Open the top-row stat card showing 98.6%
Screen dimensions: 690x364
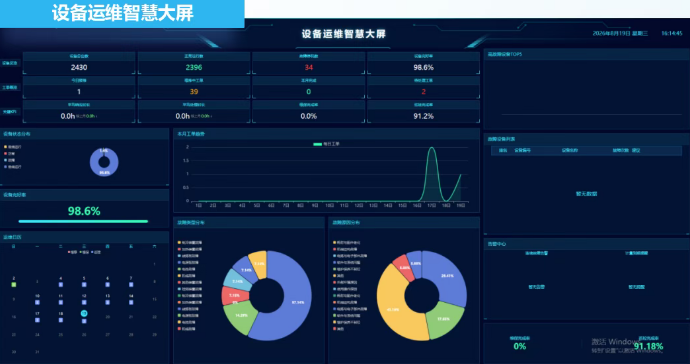point(423,63)
